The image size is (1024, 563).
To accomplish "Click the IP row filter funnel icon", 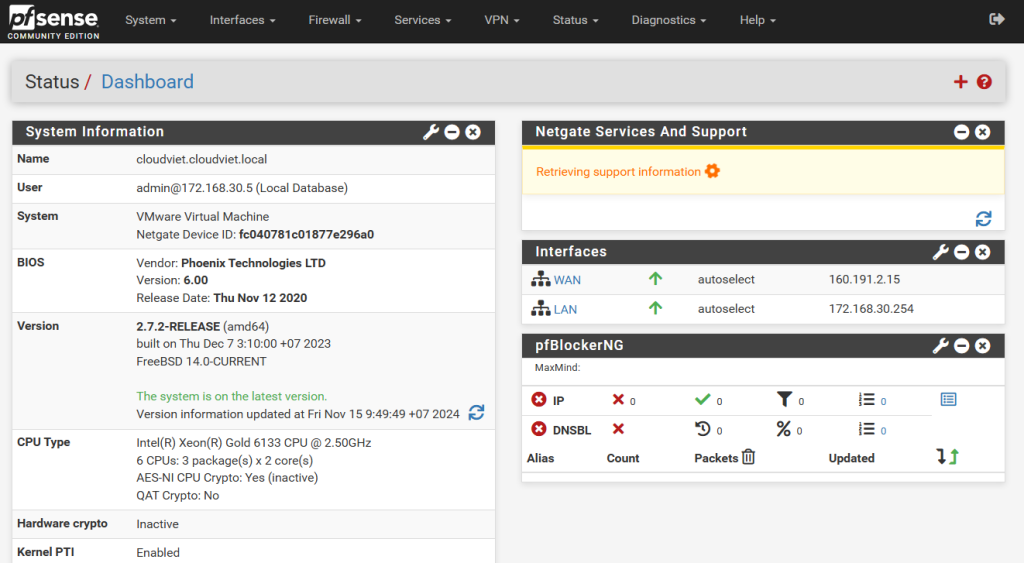I will [x=784, y=399].
